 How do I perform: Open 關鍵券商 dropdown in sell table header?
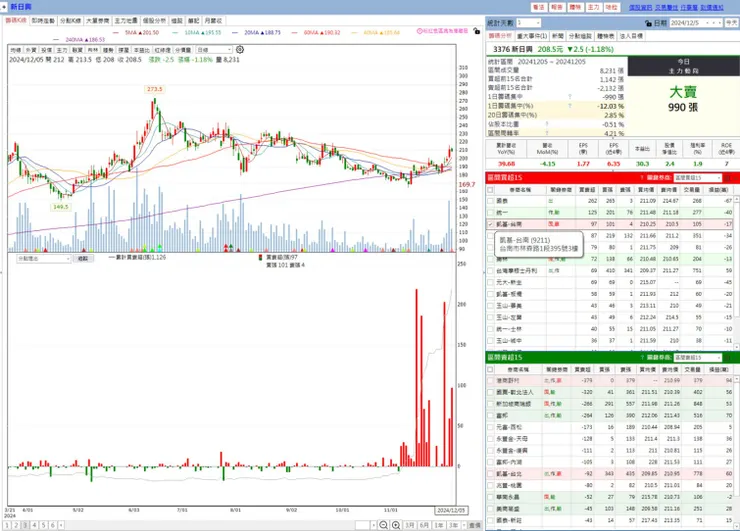(x=698, y=357)
